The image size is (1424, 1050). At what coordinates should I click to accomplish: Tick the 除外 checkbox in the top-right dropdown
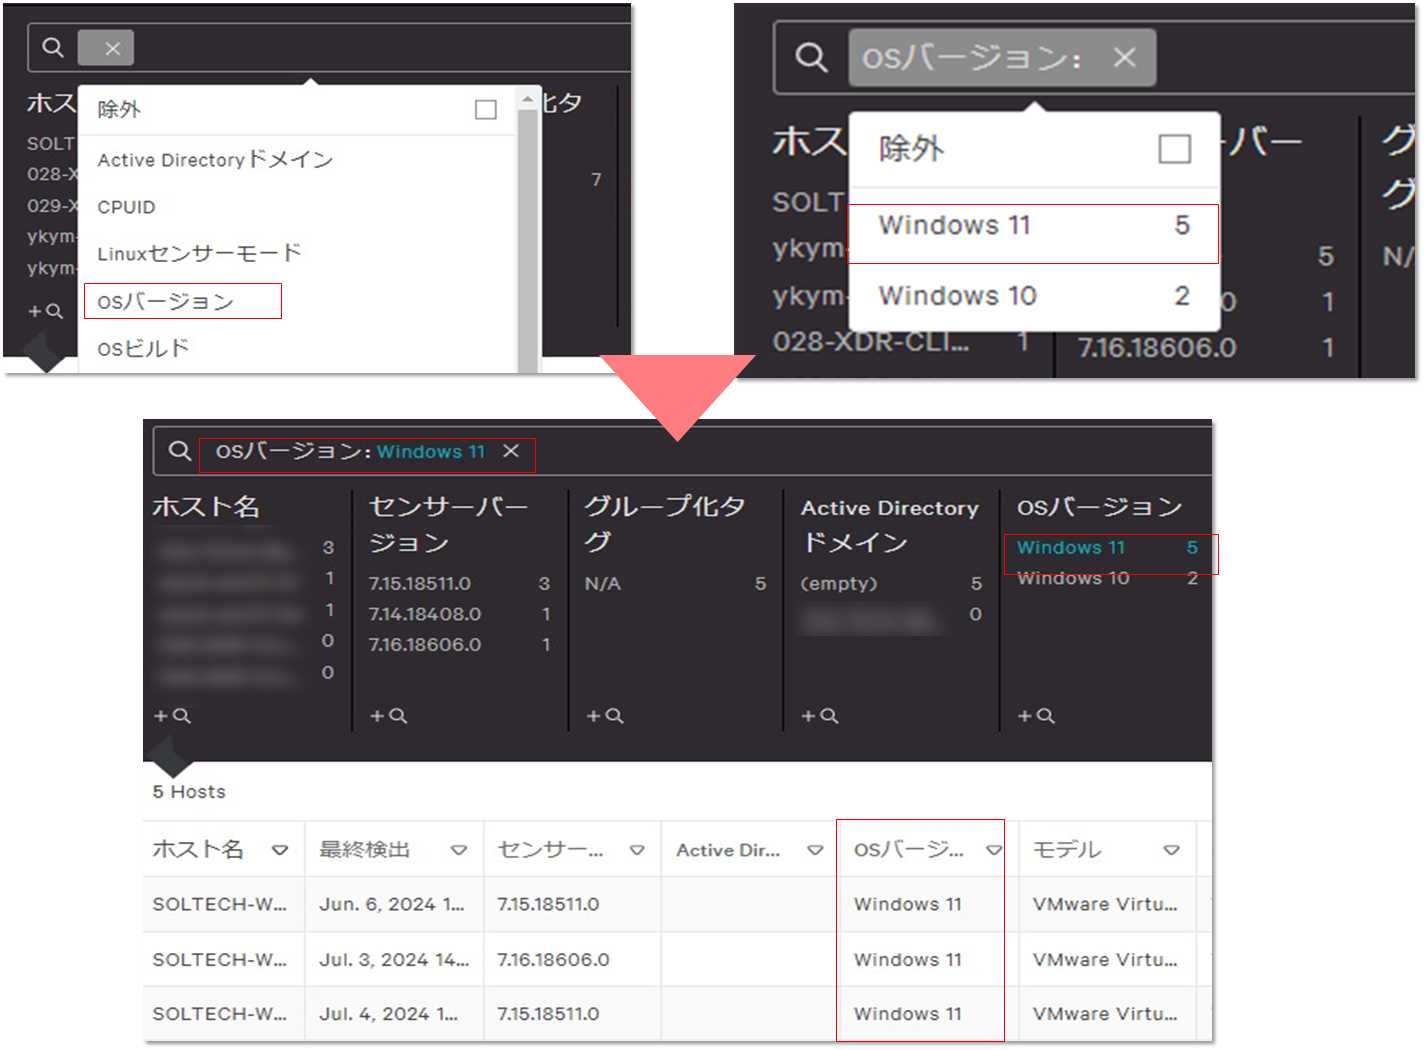tap(1175, 149)
